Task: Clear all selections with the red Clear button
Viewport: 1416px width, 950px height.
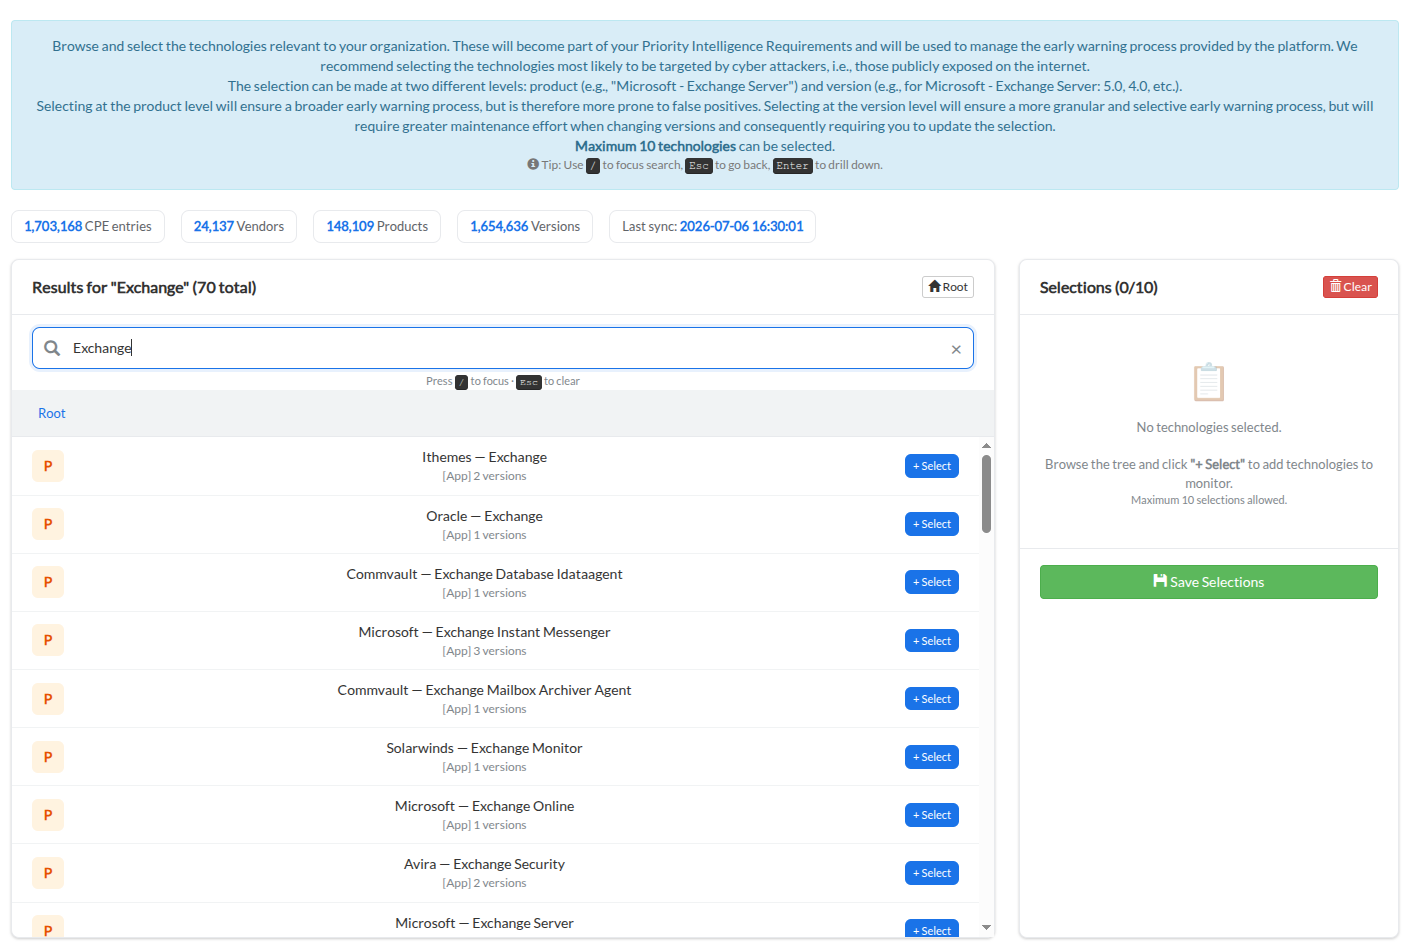Action: 1350,287
